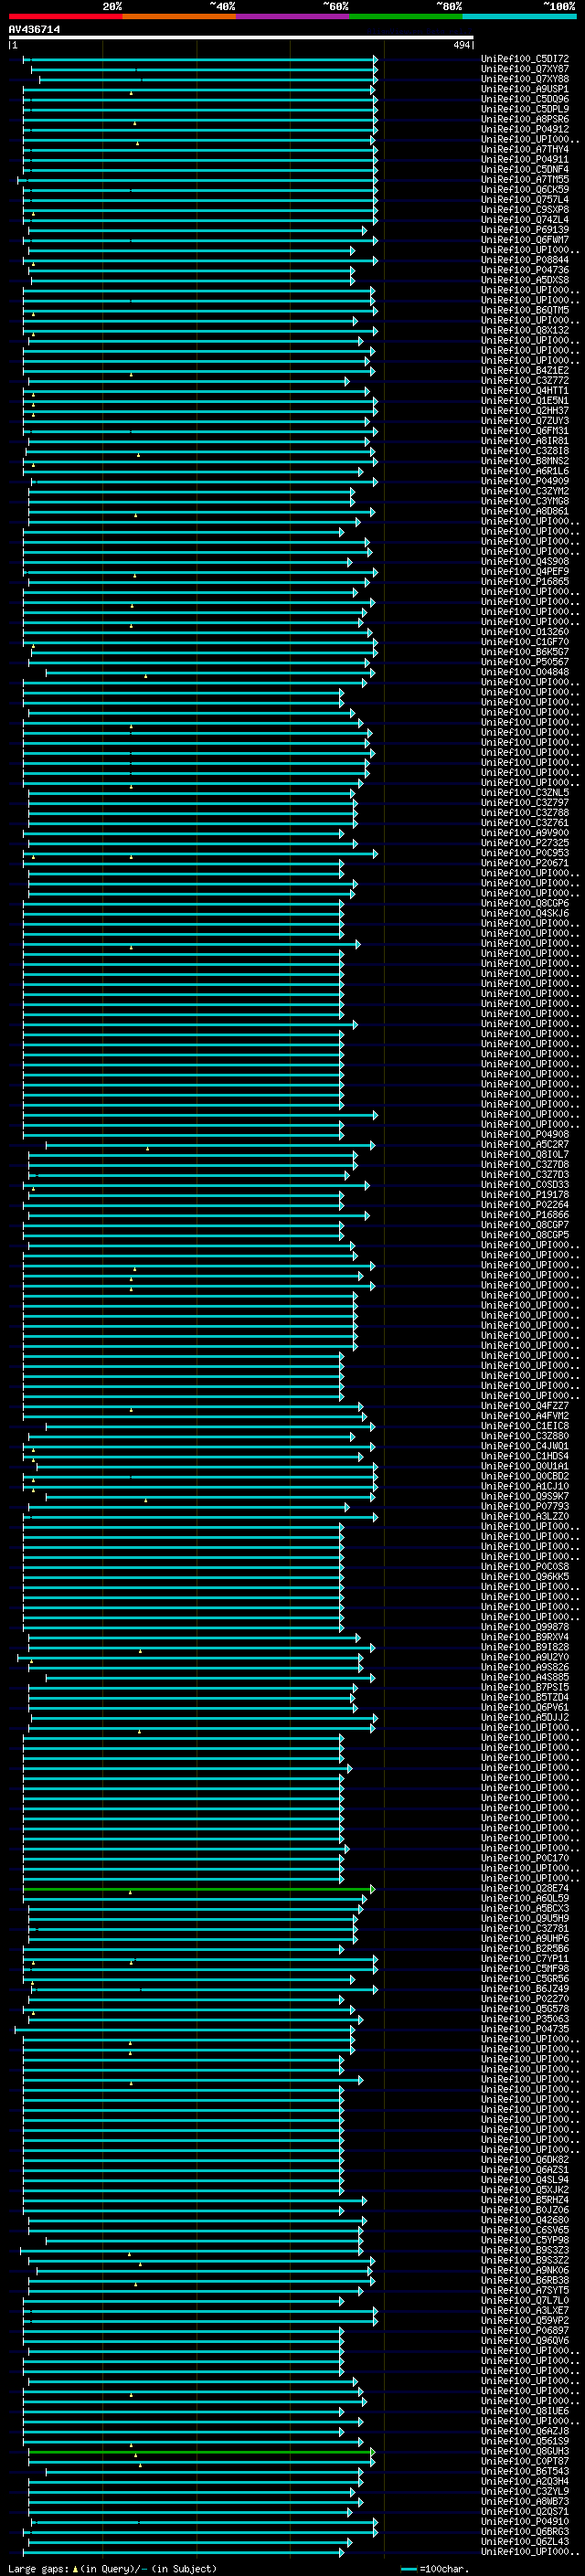This screenshot has height=2576, width=585.
Task: Click hit UniRef100_C4JWQ1
Action: [525, 1445]
